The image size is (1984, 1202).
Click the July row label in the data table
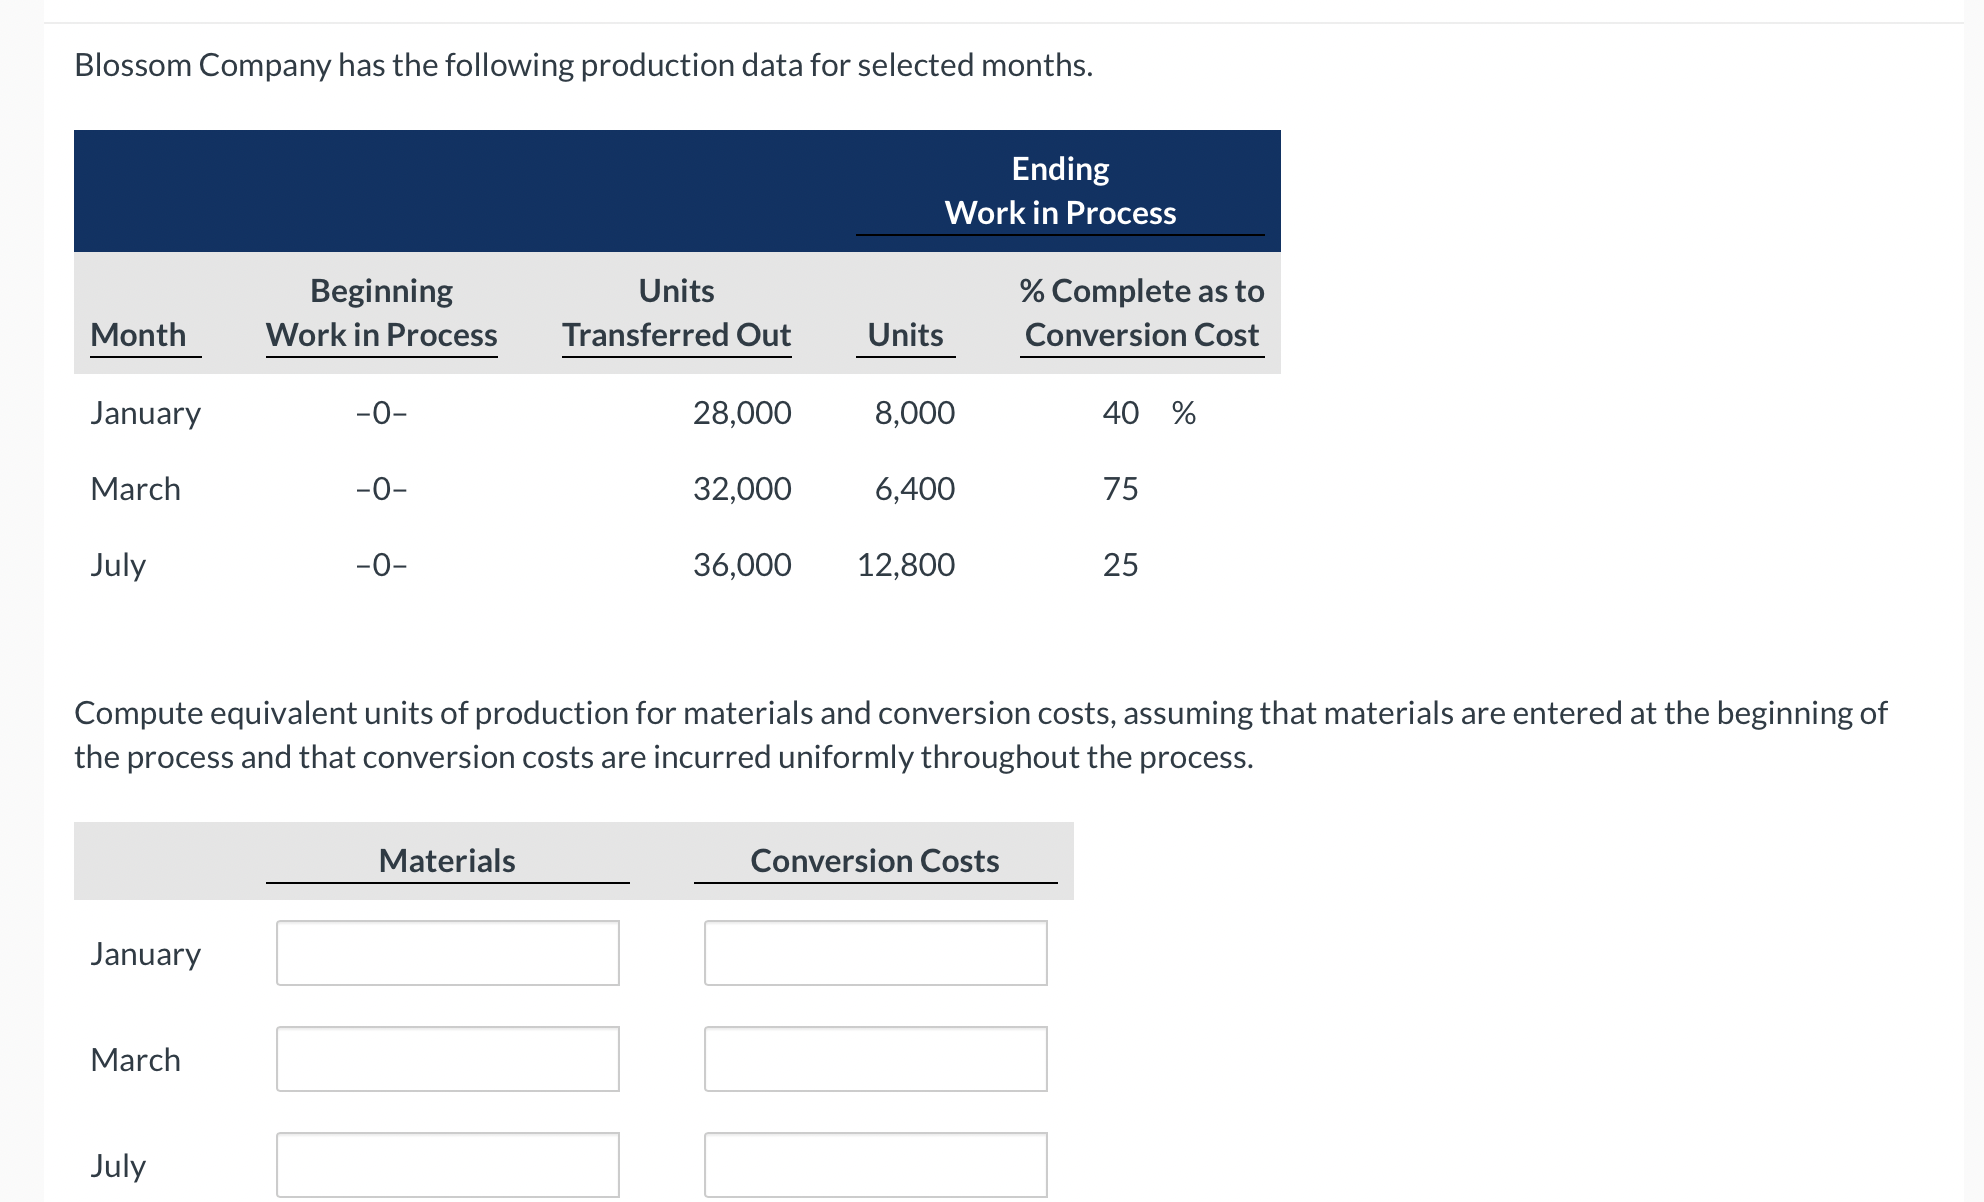tap(117, 564)
